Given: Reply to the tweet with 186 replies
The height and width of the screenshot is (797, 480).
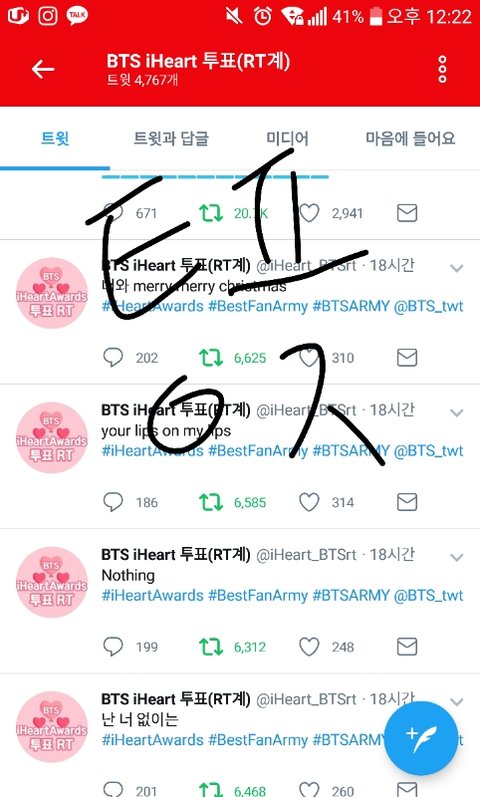Looking at the screenshot, I should point(113,502).
